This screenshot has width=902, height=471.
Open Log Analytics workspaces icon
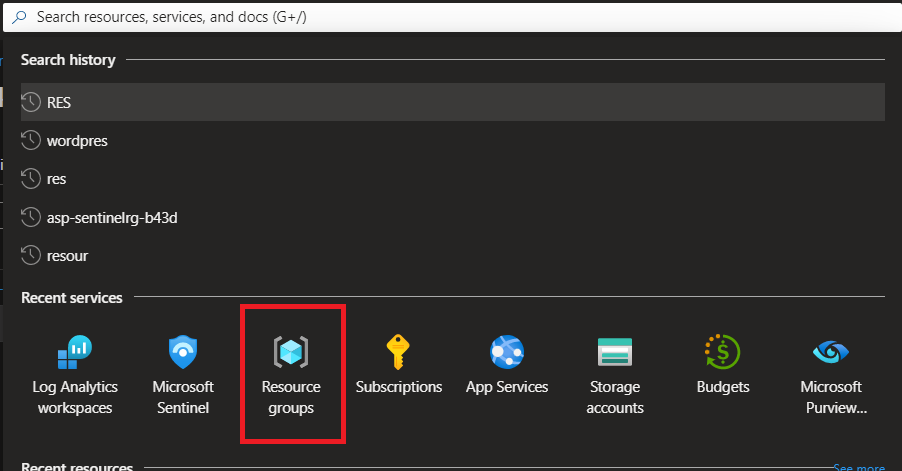(75, 352)
